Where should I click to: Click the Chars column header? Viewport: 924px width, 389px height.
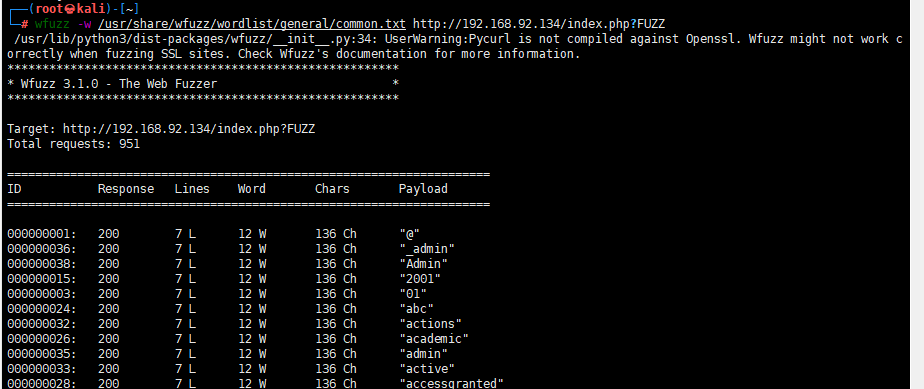pyautogui.click(x=332, y=189)
